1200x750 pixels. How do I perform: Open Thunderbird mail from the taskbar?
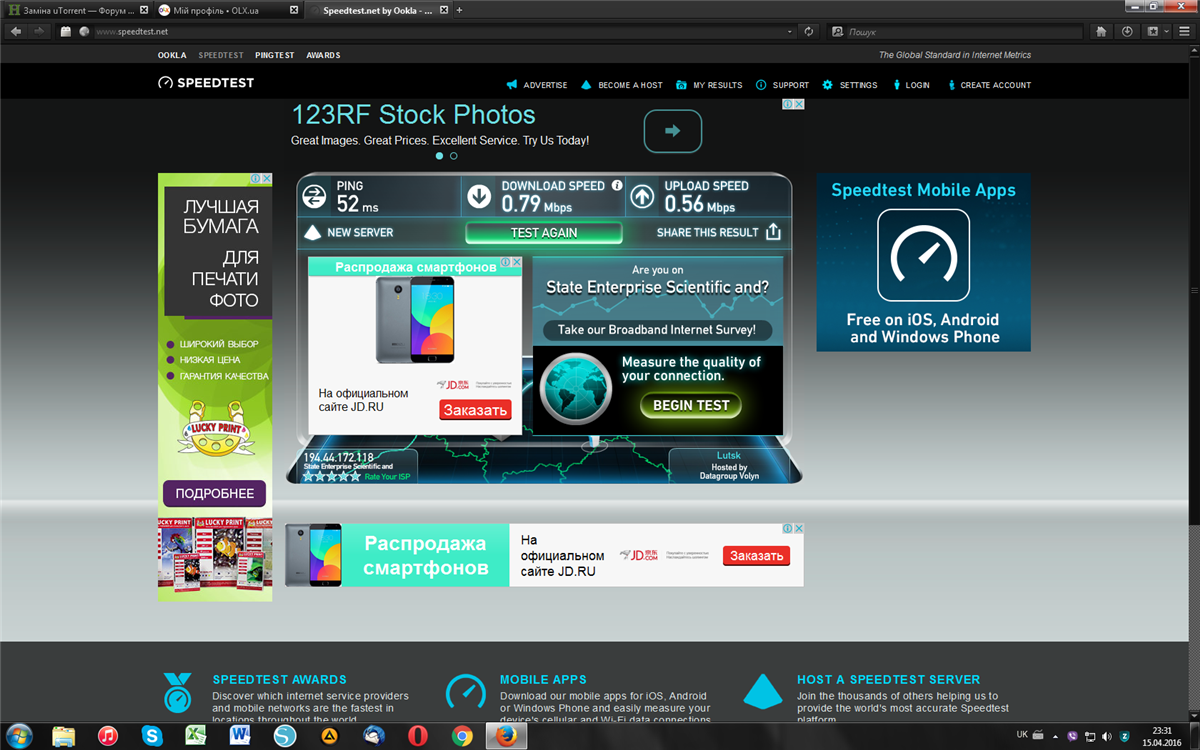click(374, 736)
